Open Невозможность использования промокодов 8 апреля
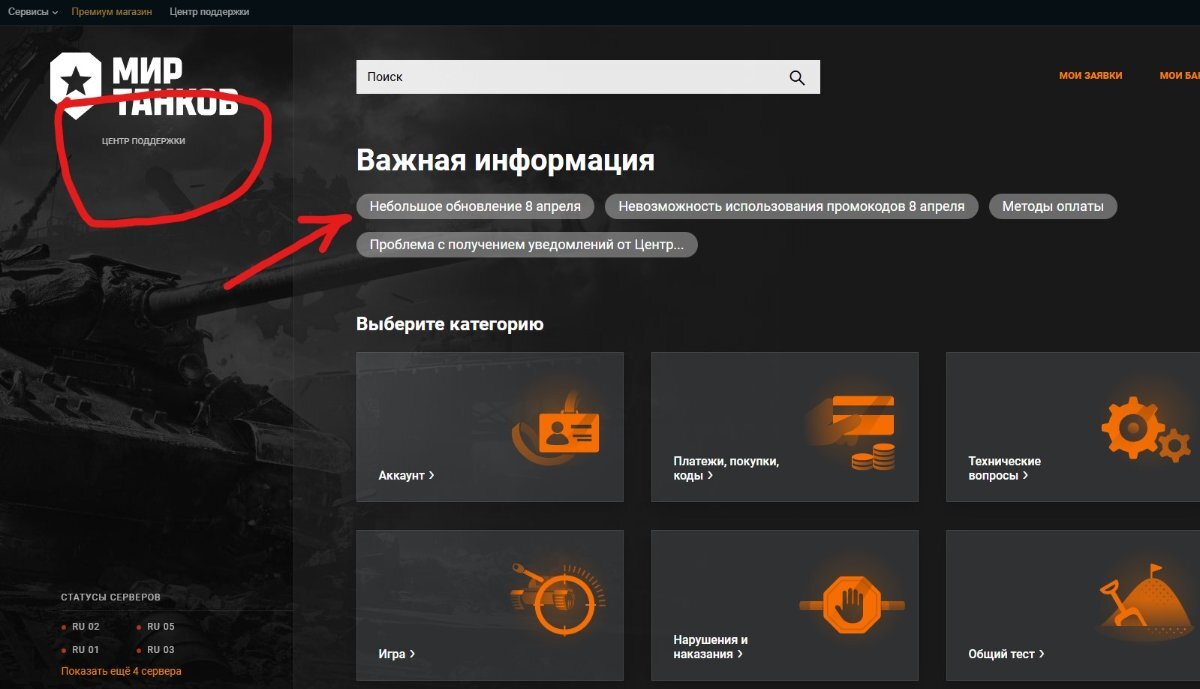Viewport: 1200px width, 689px height. click(x=792, y=206)
